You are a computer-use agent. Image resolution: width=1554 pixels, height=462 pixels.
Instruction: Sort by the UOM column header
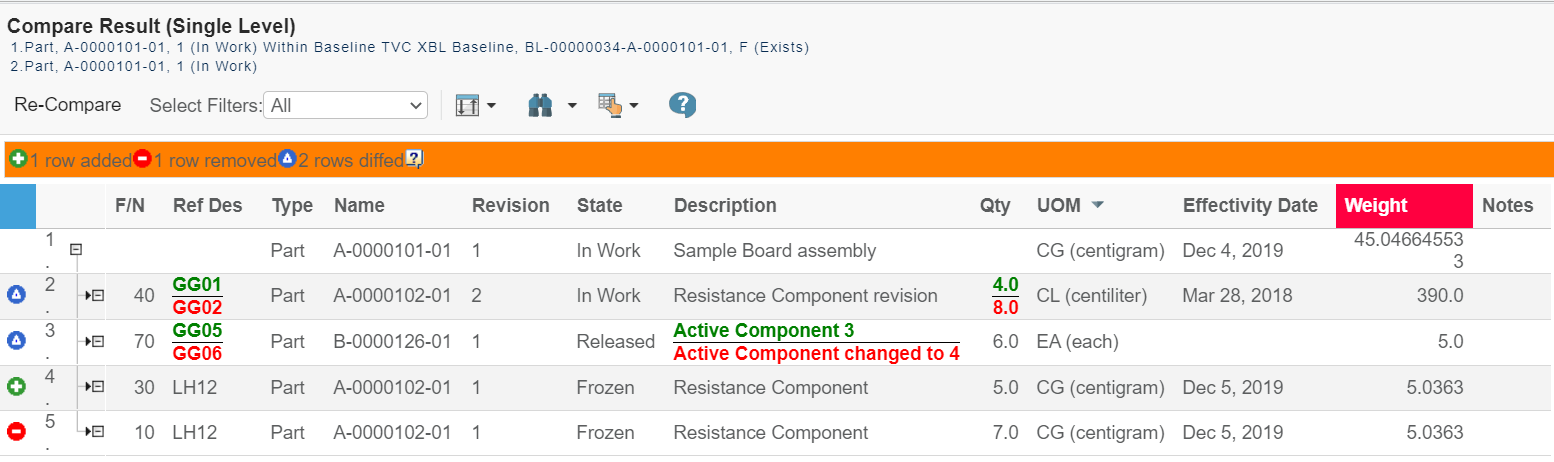click(1059, 205)
